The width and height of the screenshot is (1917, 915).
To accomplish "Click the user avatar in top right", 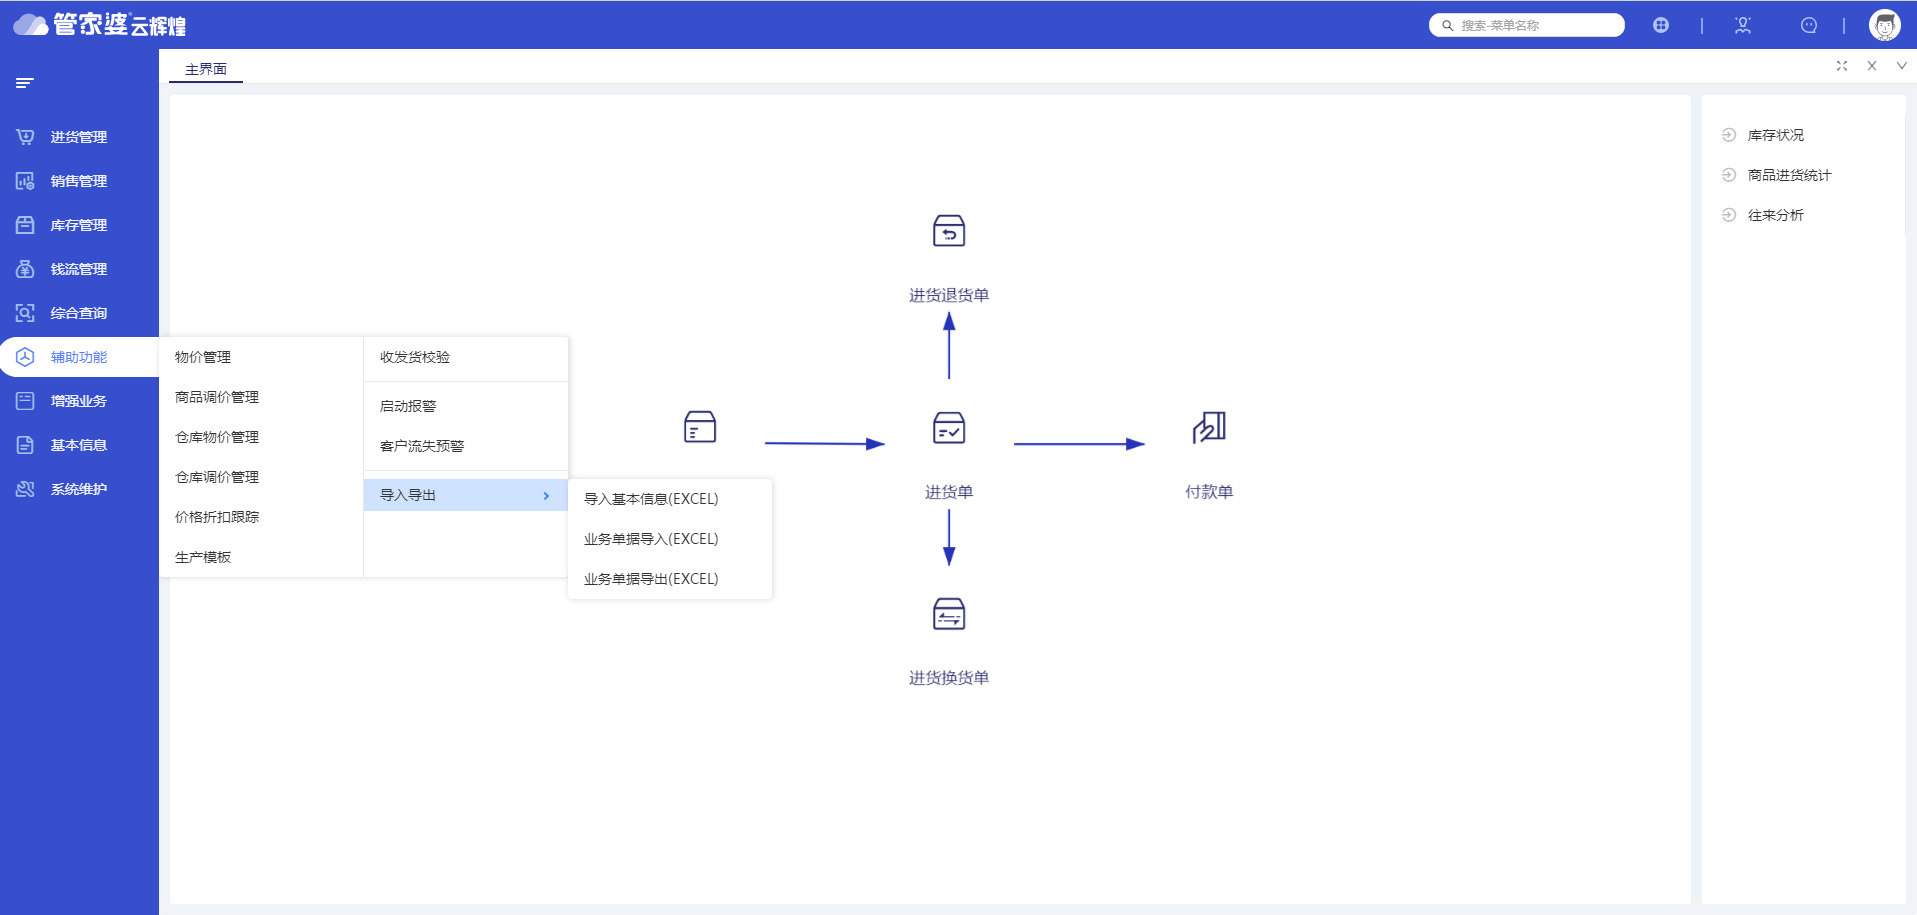I will [1884, 25].
